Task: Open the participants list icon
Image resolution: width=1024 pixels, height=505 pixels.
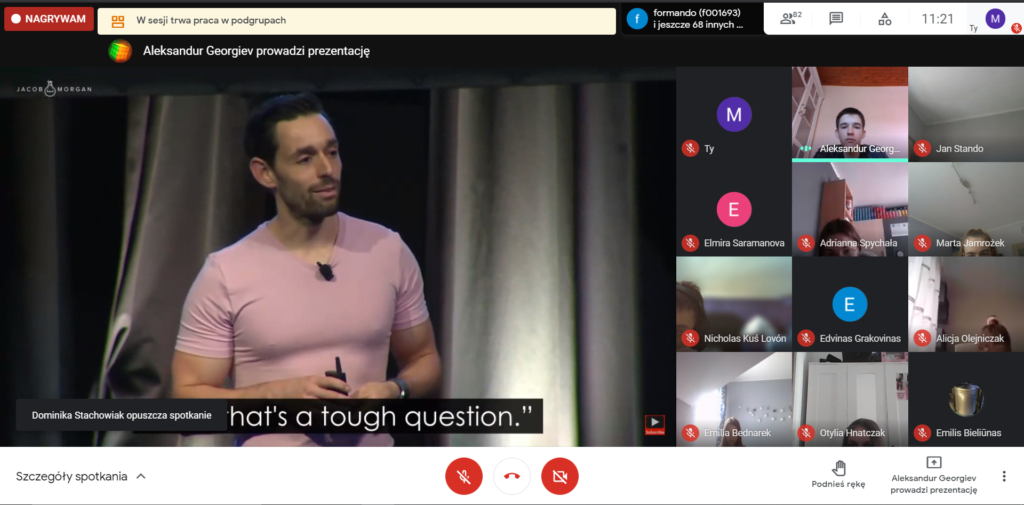Action: [x=791, y=18]
